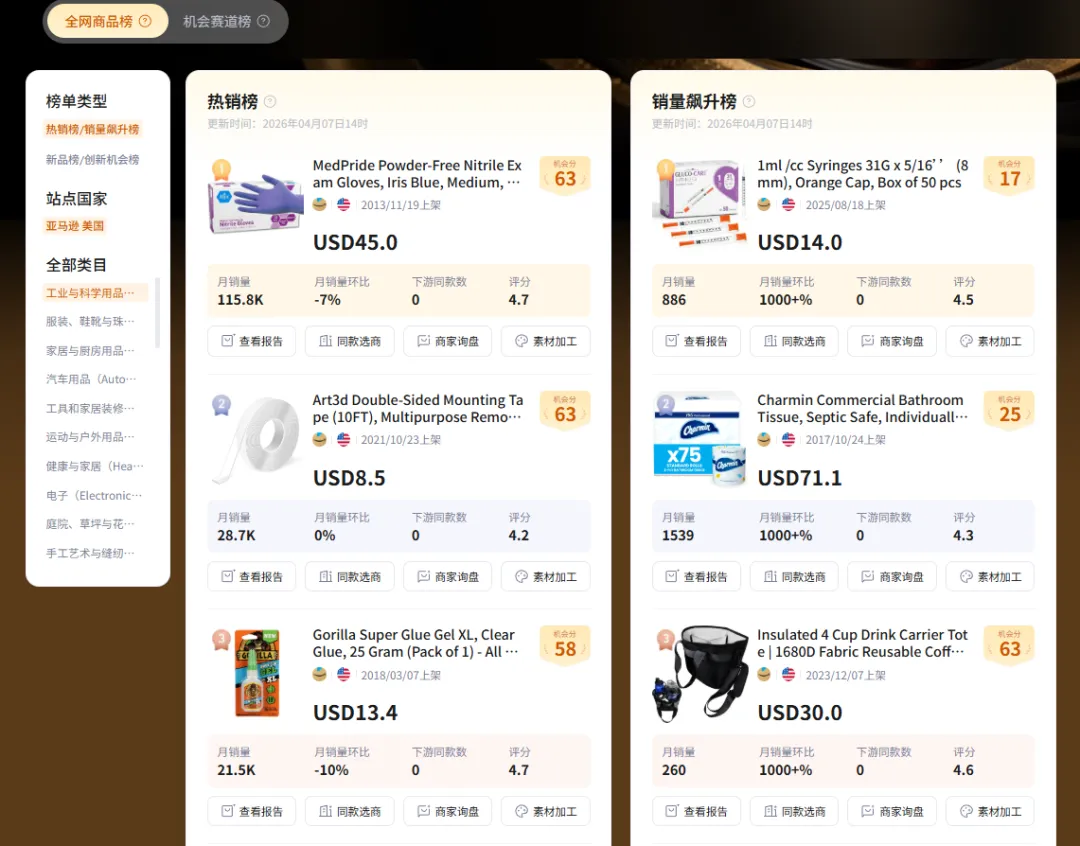The image size is (1080, 846).
Task: Open 1ml Syringes product thumbnail
Action: click(x=700, y=203)
